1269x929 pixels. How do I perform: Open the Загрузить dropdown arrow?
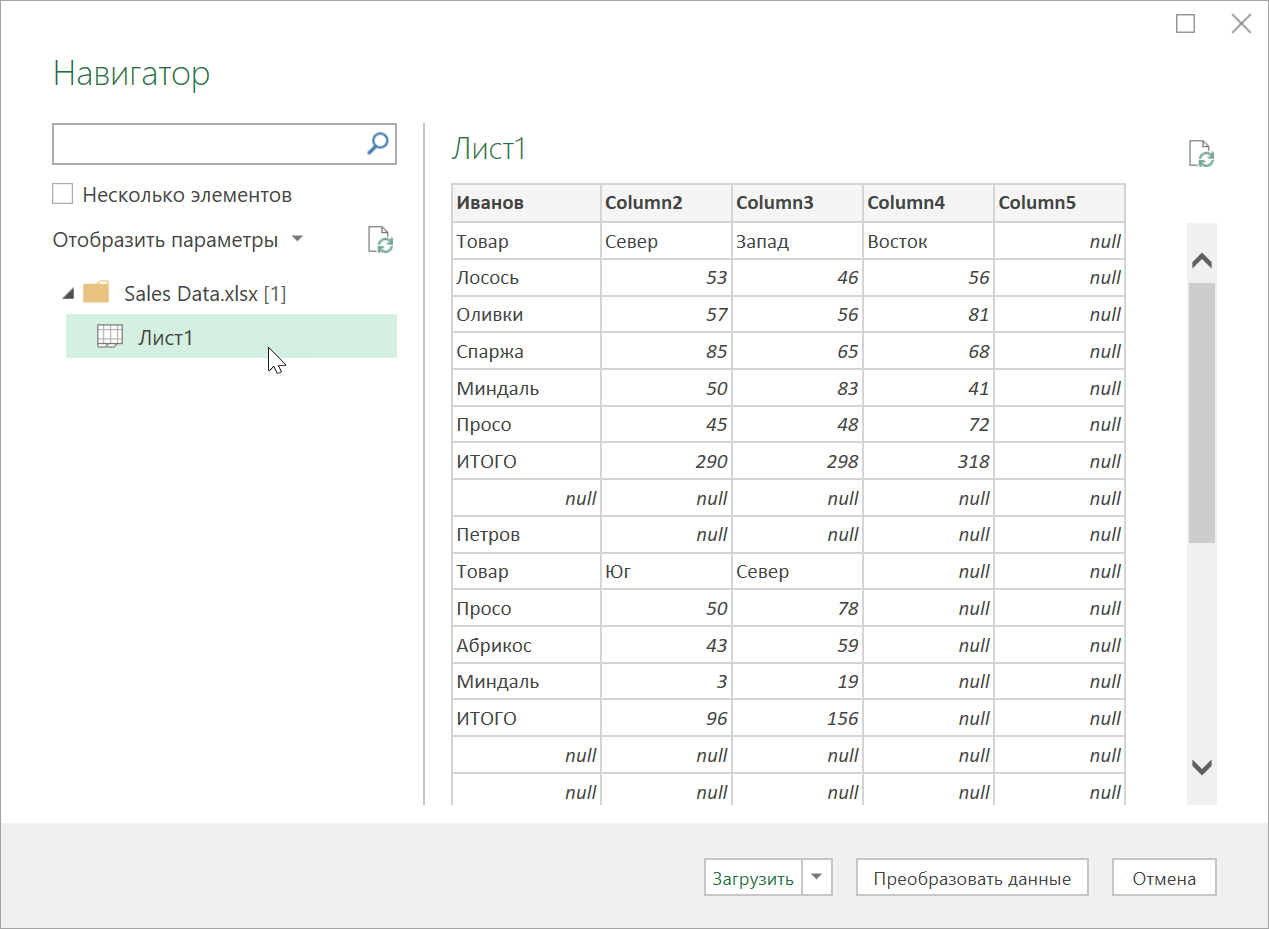tap(817, 878)
